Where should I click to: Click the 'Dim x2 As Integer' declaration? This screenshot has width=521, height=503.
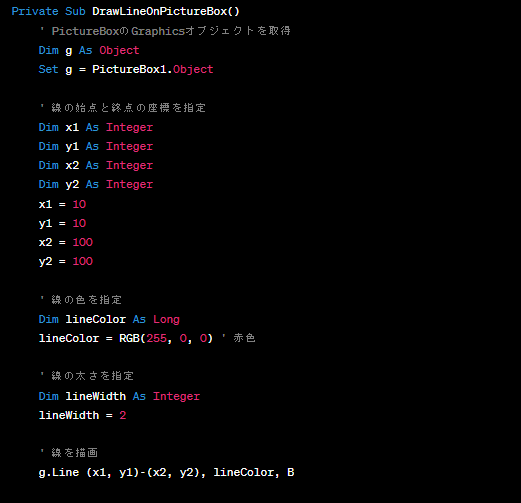[x=96, y=165]
